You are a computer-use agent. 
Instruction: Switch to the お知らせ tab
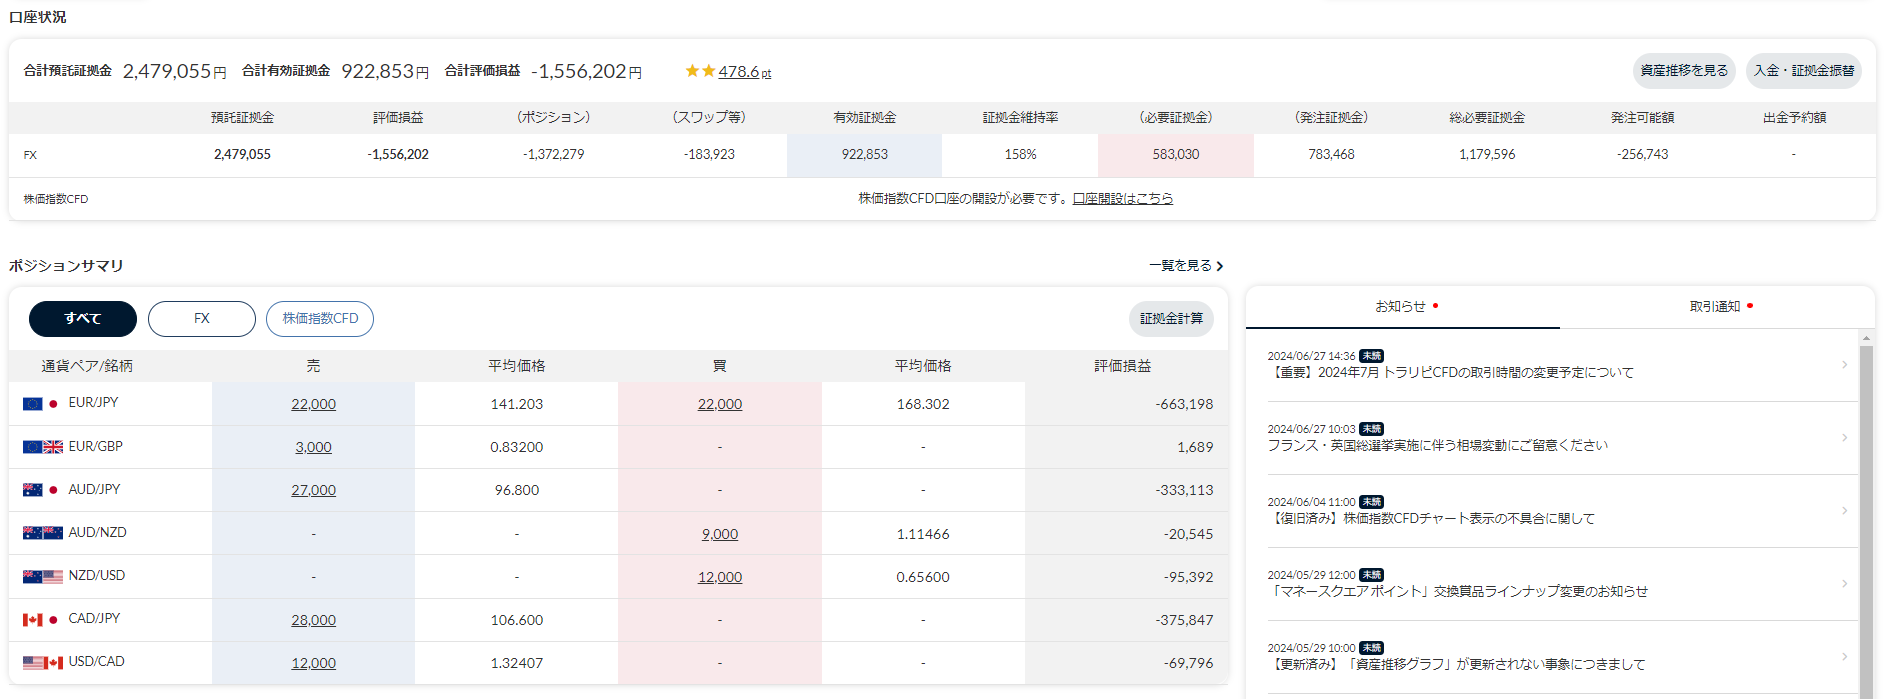click(1403, 307)
